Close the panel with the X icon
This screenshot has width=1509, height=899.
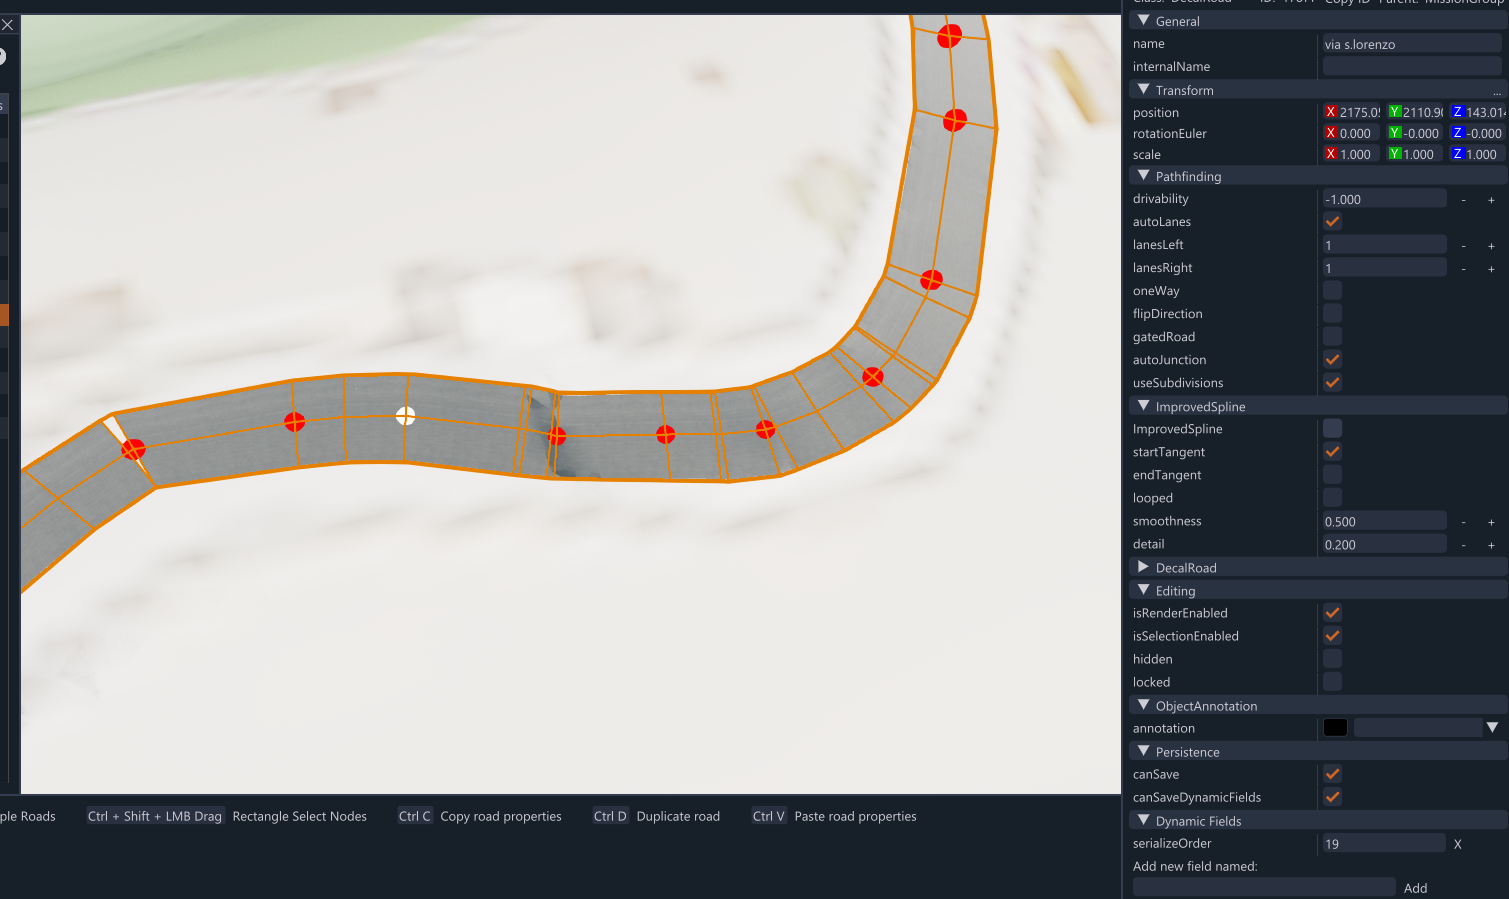(x=7, y=24)
